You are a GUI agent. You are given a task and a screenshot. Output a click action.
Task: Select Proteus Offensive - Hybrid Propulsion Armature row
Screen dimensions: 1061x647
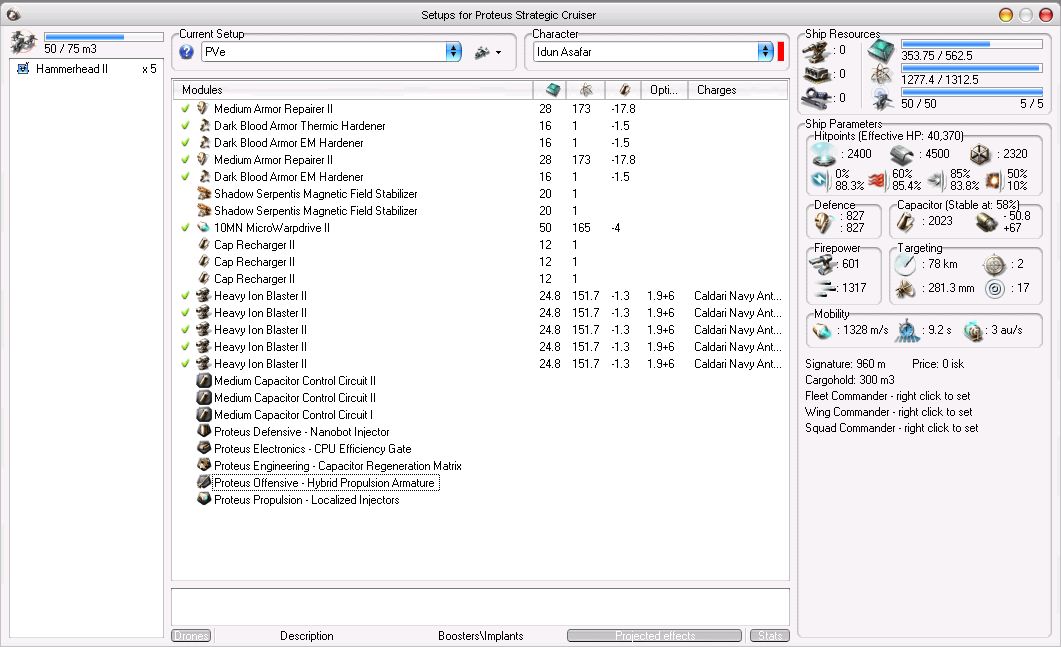(x=324, y=483)
